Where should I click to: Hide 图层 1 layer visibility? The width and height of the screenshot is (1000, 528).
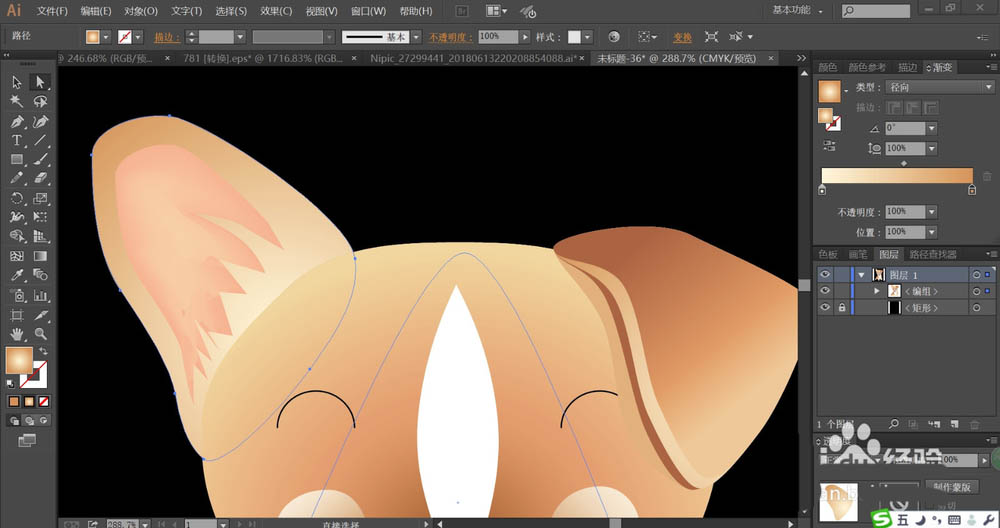[825, 274]
